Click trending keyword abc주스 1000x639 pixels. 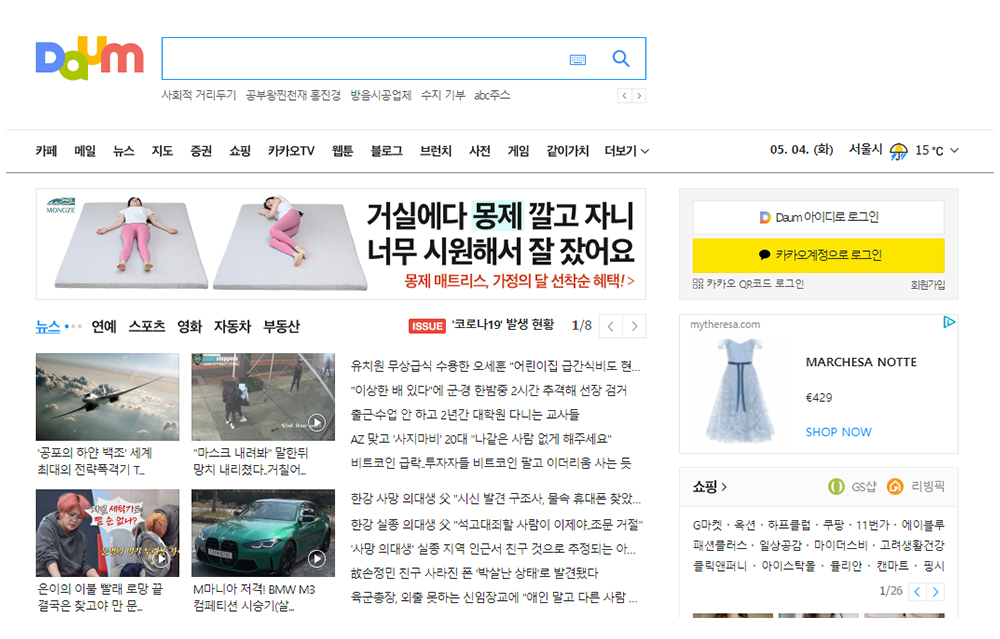[x=492, y=95]
